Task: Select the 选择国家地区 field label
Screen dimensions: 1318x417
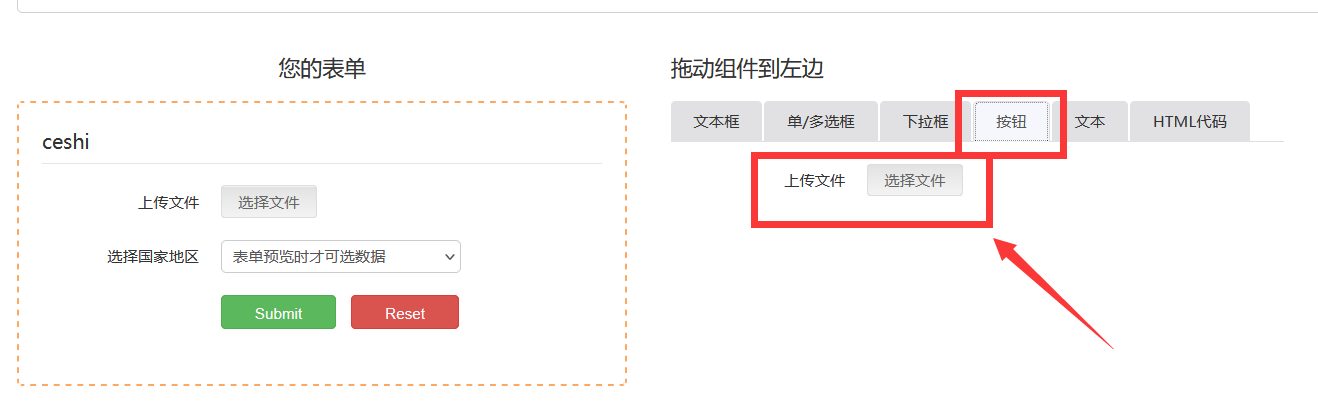Action: click(x=153, y=256)
